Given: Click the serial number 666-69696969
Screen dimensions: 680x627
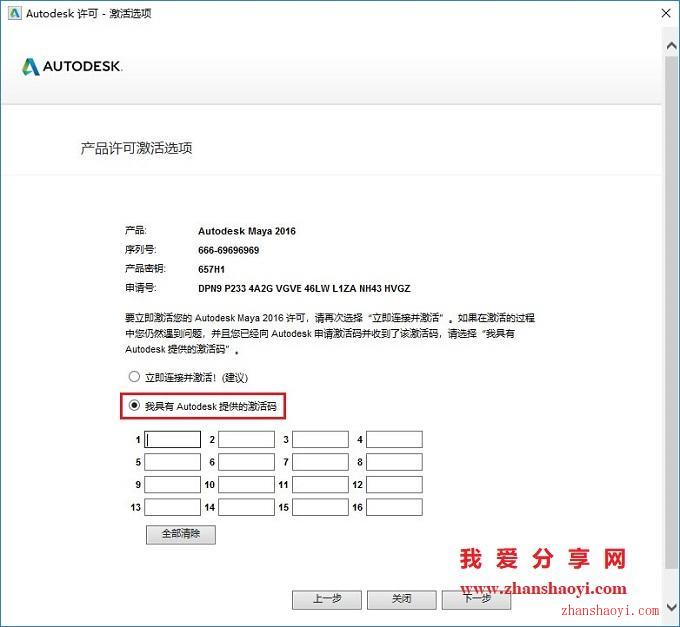Looking at the screenshot, I should [229, 250].
